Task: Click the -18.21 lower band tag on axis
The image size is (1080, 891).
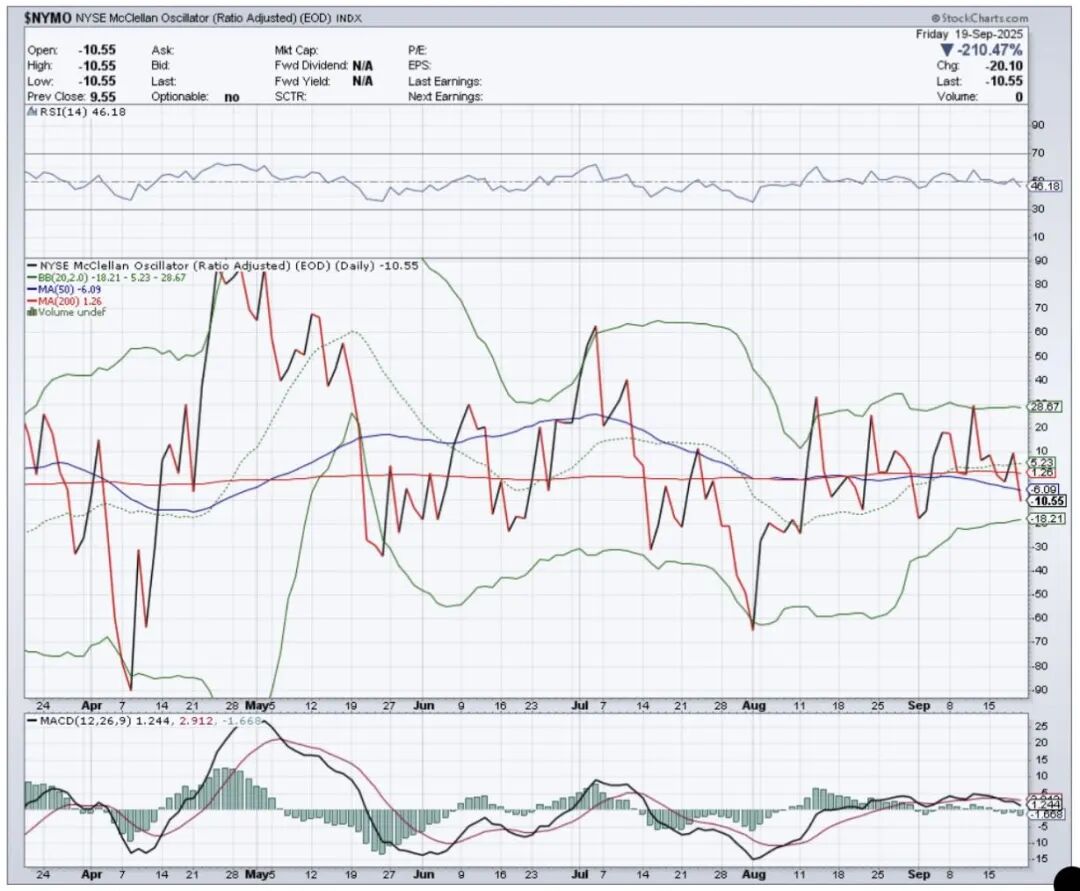Action: coord(1046,518)
